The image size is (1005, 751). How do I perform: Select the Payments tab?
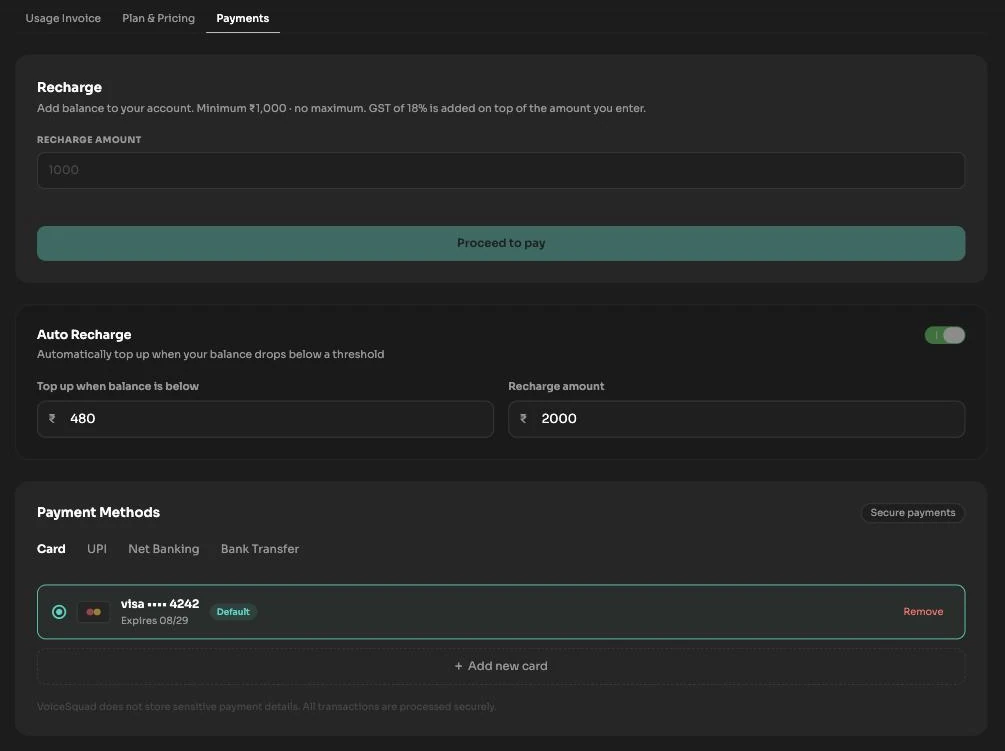pos(242,18)
